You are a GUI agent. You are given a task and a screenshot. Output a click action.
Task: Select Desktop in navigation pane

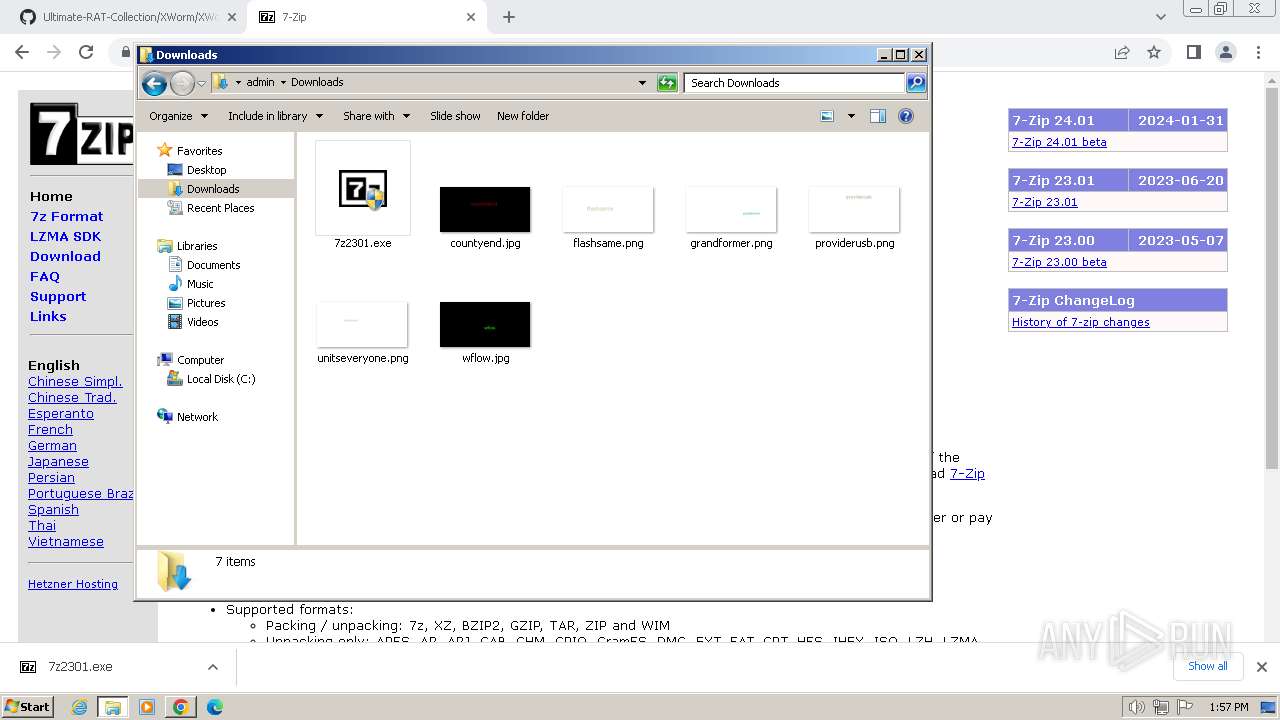(206, 170)
